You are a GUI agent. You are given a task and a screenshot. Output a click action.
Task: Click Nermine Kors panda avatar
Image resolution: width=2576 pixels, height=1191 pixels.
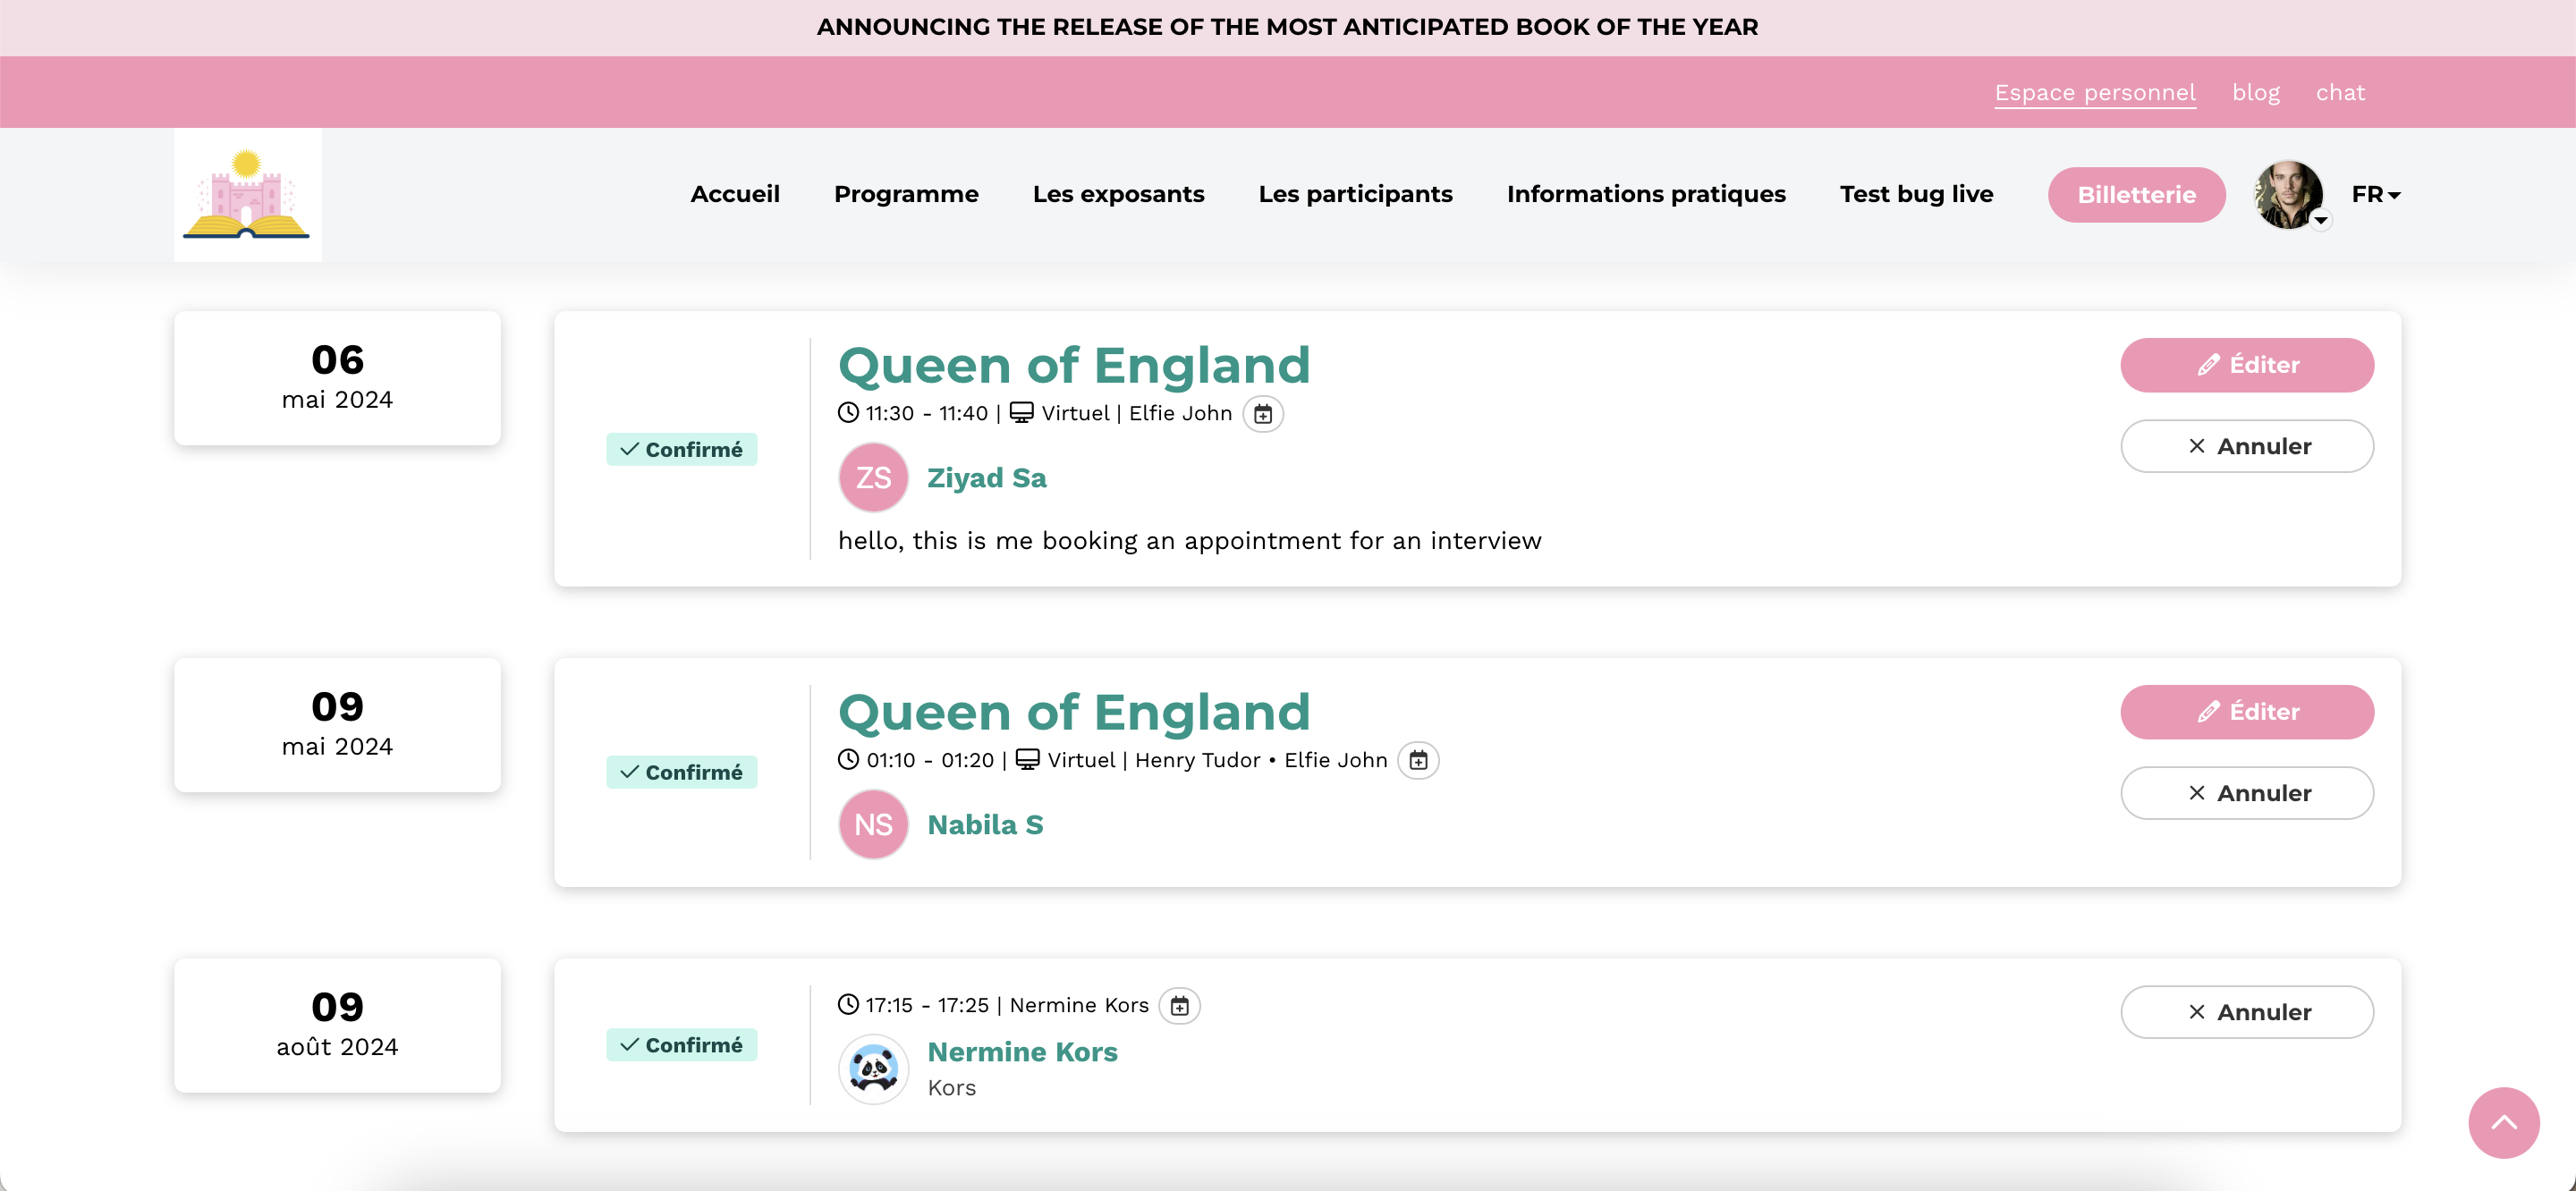pyautogui.click(x=873, y=1069)
